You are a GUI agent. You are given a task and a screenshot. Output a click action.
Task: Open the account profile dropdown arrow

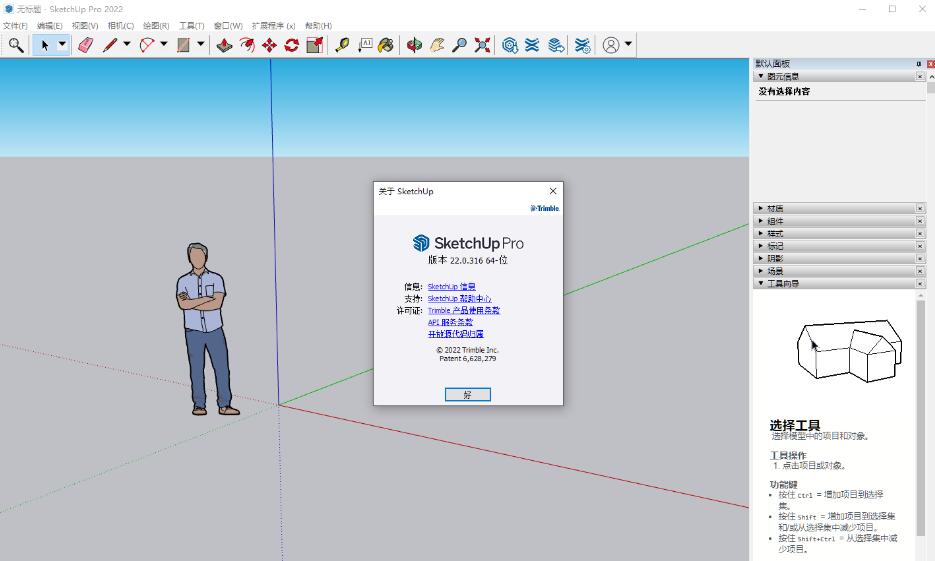[x=628, y=45]
